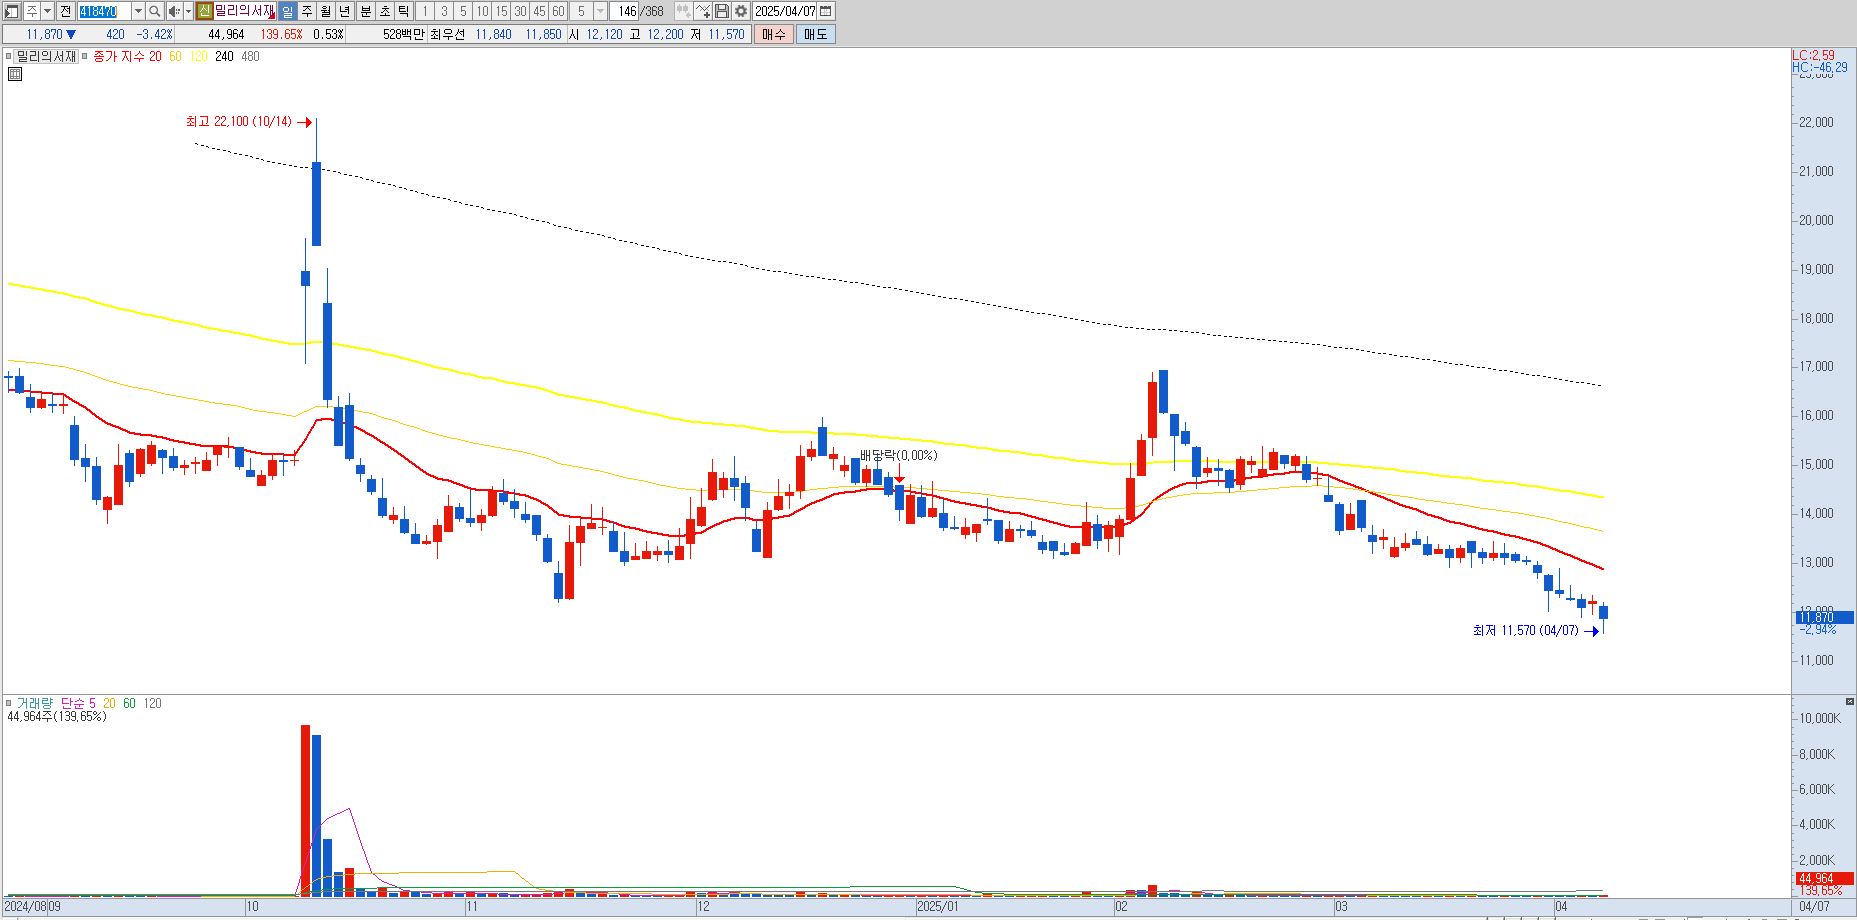Click the grid table icon under chart title
1857x920 pixels.
(x=15, y=74)
